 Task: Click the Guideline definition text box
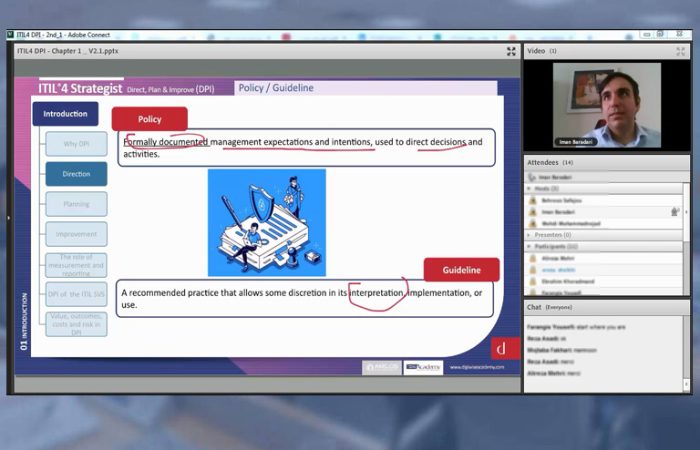coord(305,299)
